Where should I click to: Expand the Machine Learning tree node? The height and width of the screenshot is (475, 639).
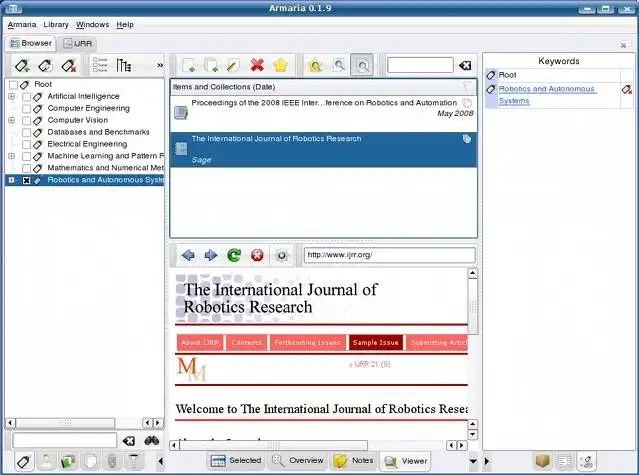[11, 156]
